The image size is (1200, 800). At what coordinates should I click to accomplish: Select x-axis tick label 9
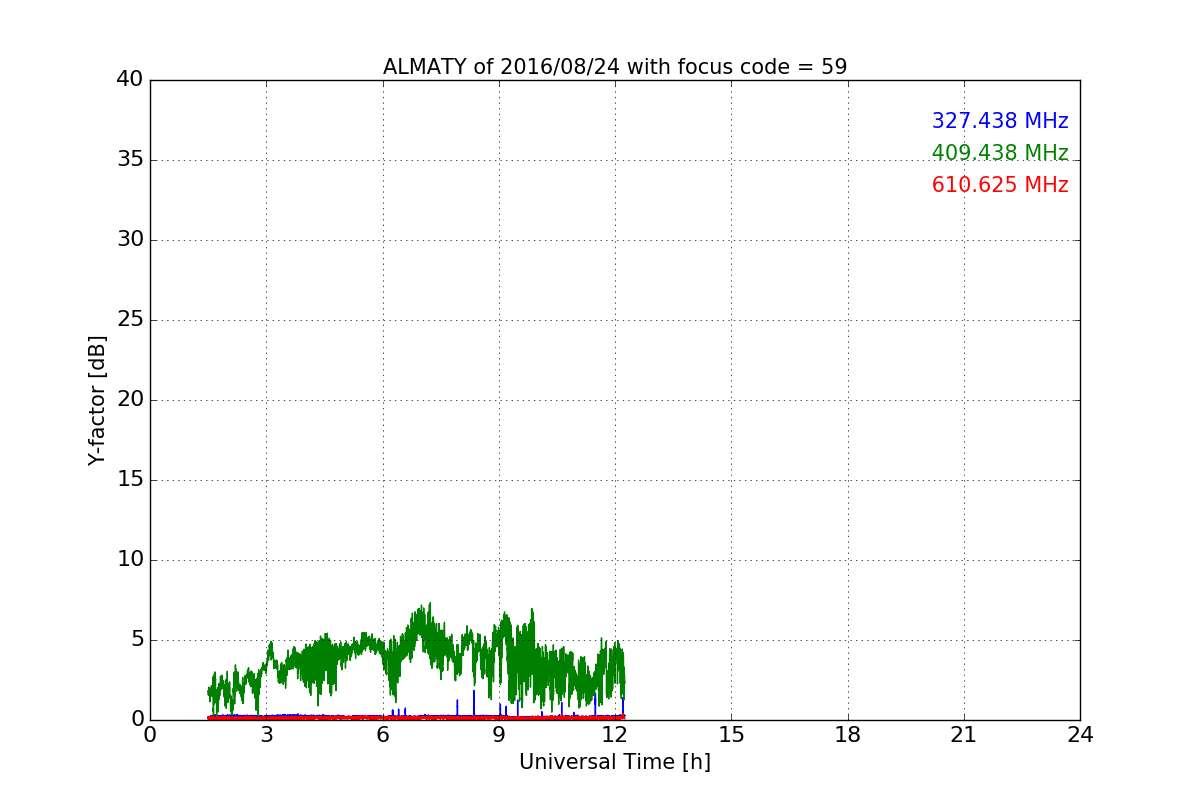pyautogui.click(x=499, y=735)
